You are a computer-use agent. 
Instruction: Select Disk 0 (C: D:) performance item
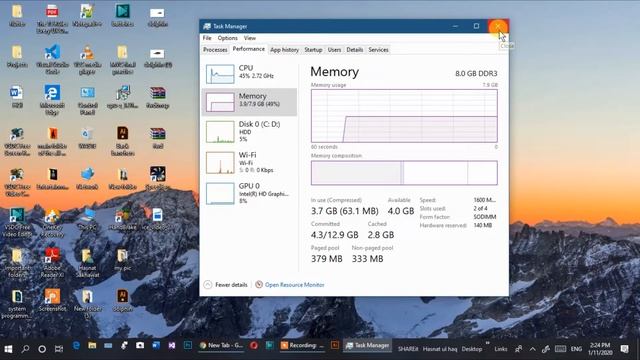(x=249, y=131)
